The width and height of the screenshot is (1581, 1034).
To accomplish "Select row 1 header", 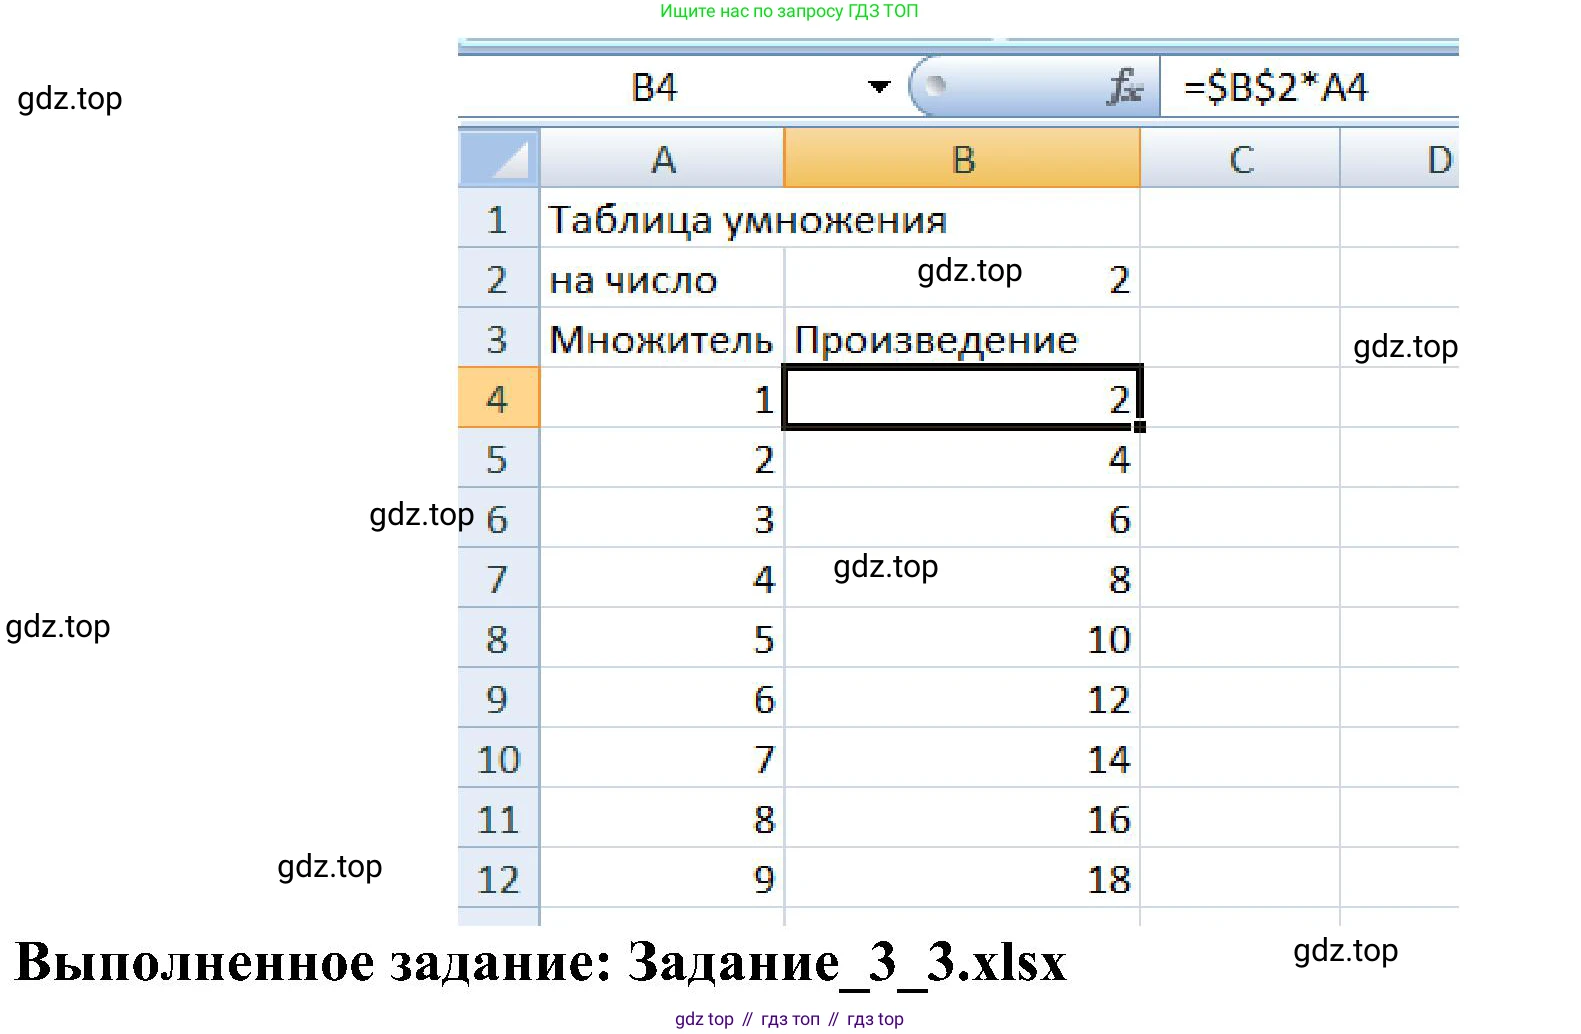I will (x=498, y=219).
